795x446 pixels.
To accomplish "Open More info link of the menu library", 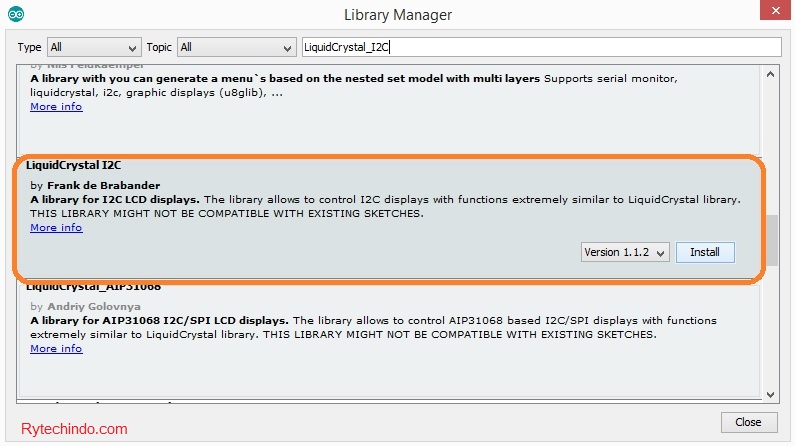I will coord(56,106).
